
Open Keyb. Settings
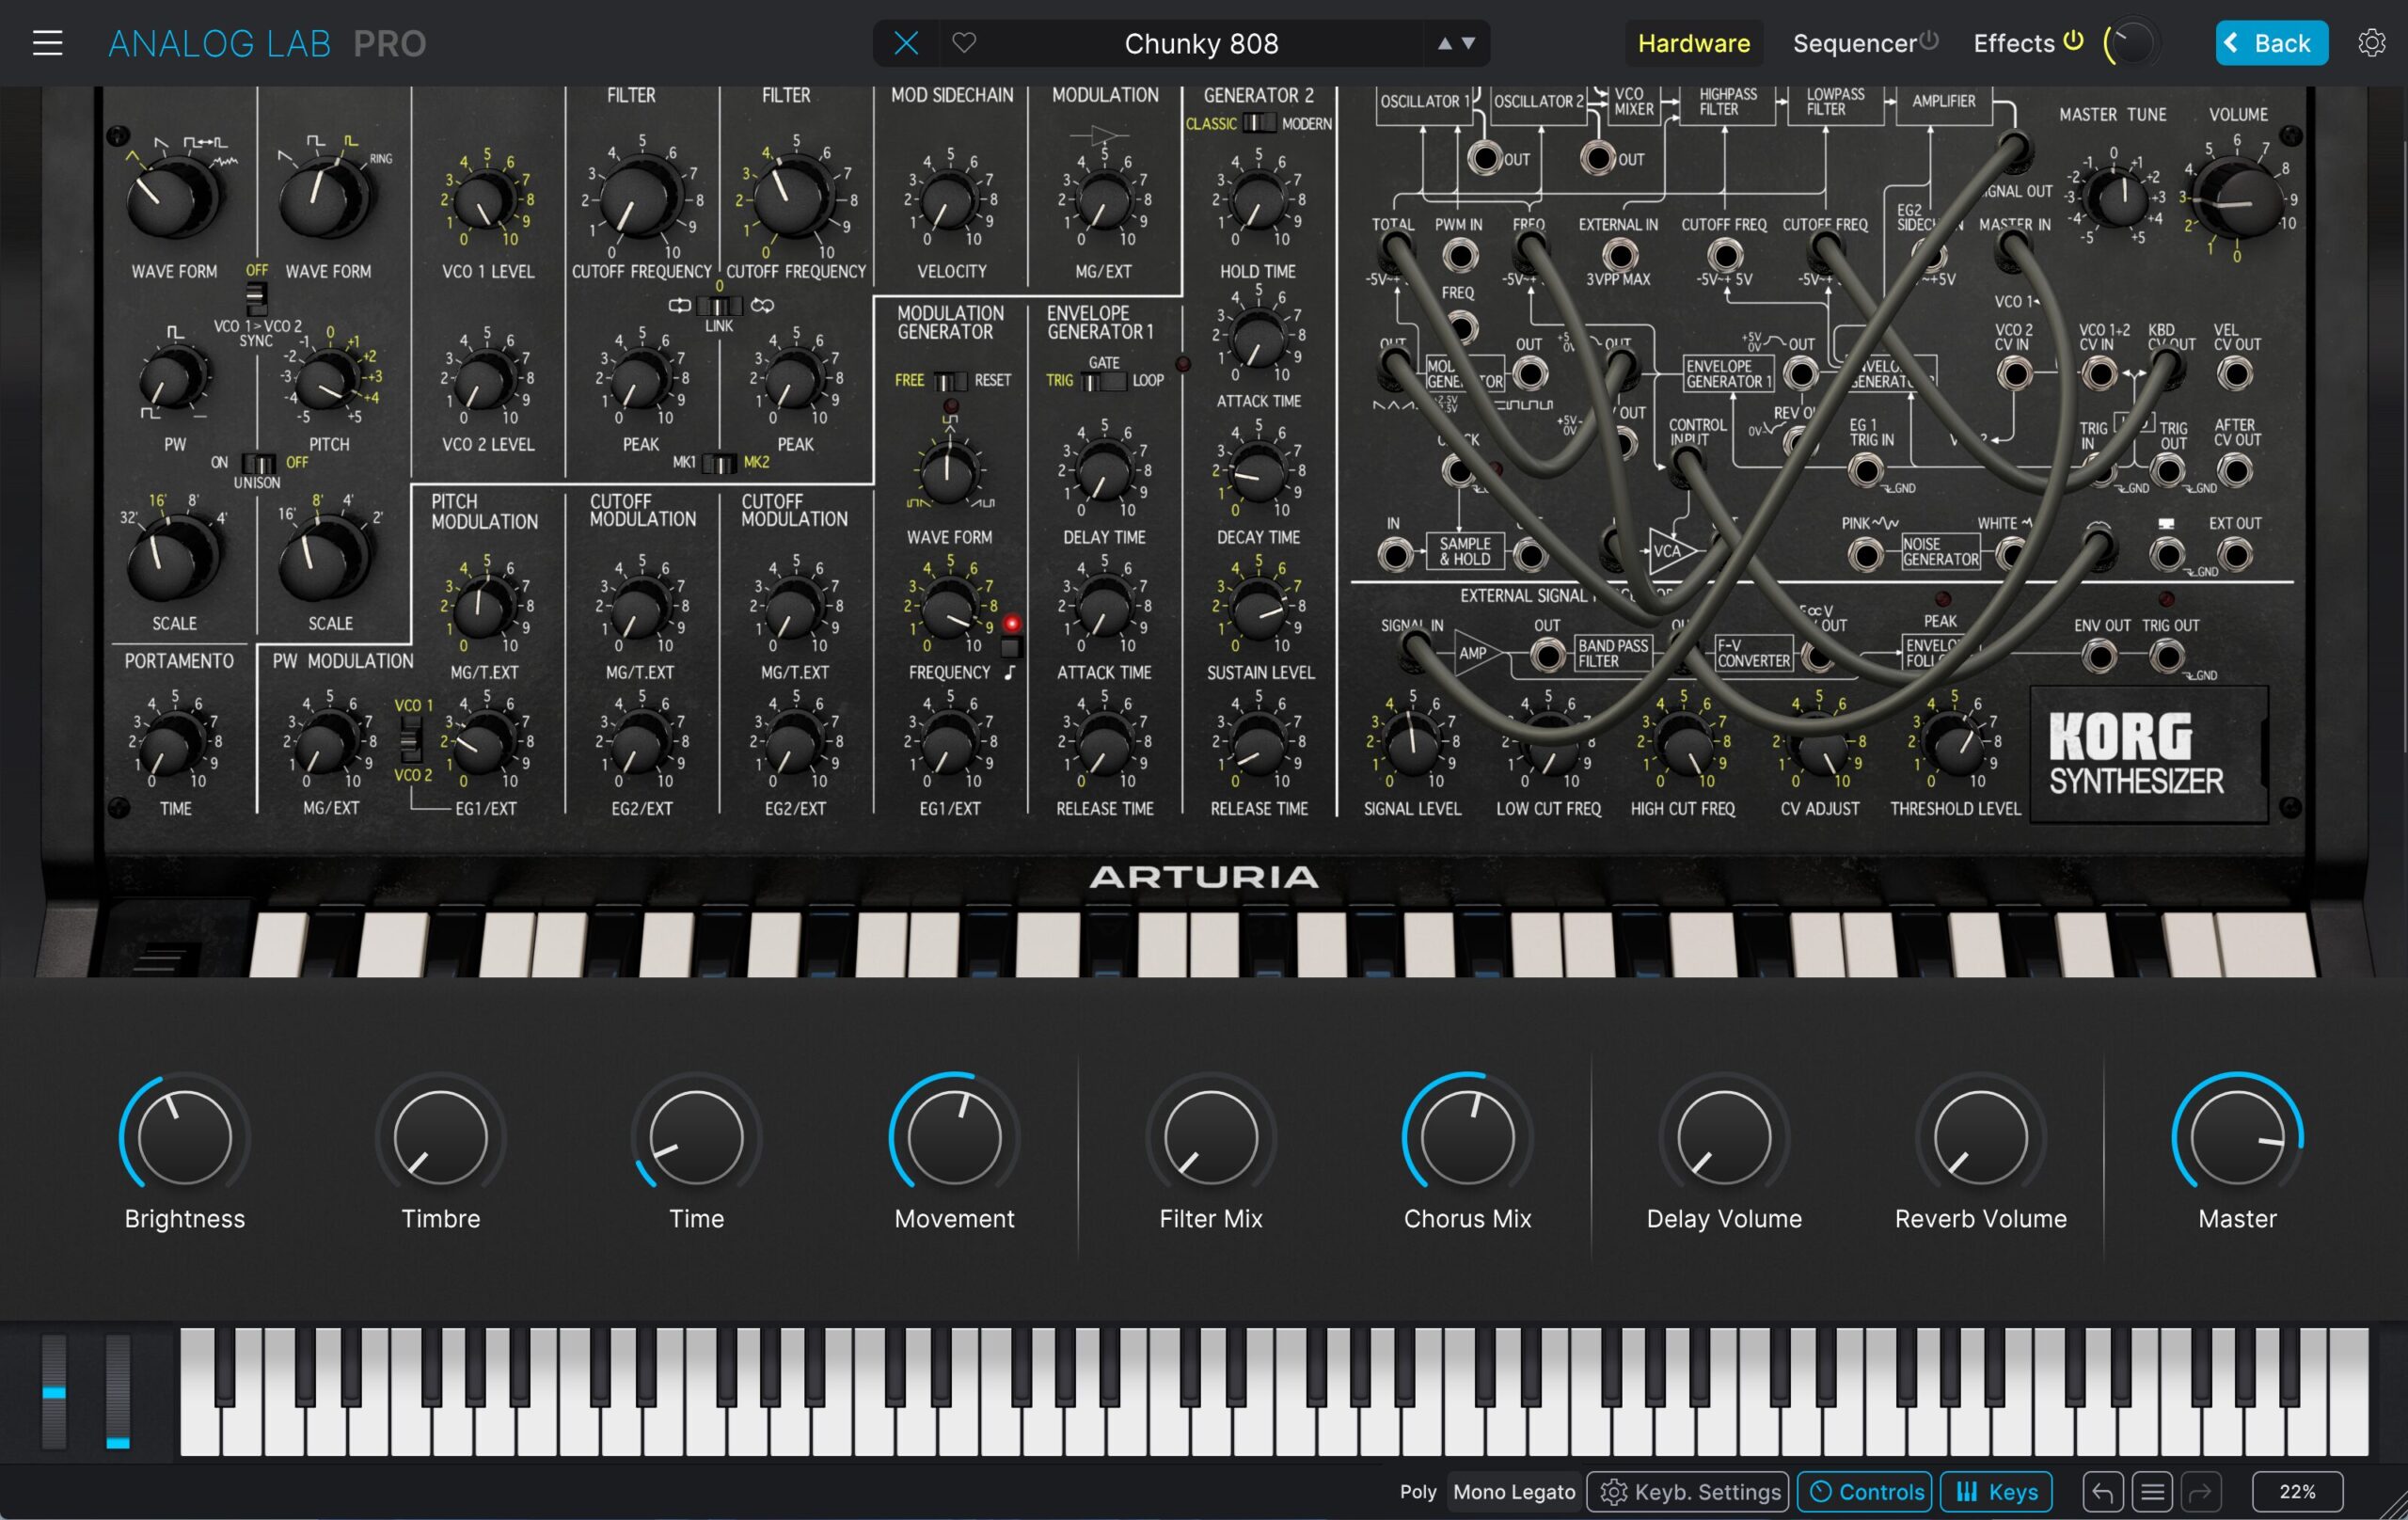(x=1687, y=1492)
